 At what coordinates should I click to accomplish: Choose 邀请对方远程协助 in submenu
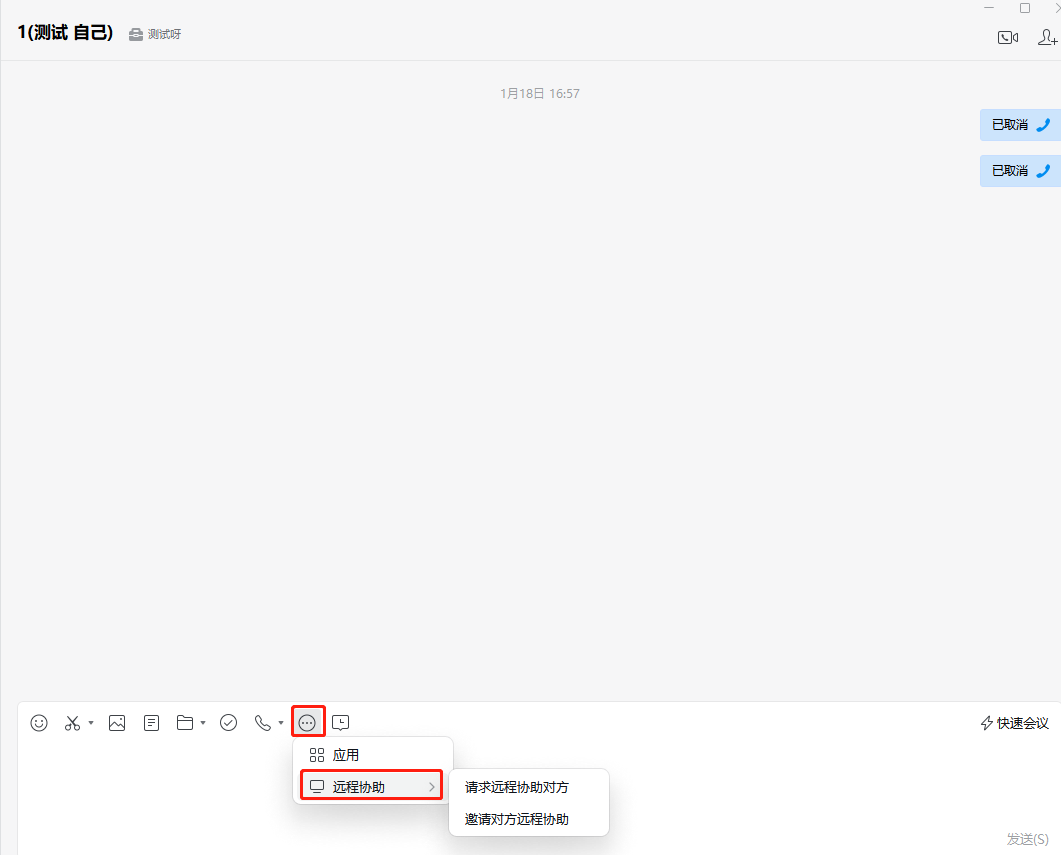point(517,819)
